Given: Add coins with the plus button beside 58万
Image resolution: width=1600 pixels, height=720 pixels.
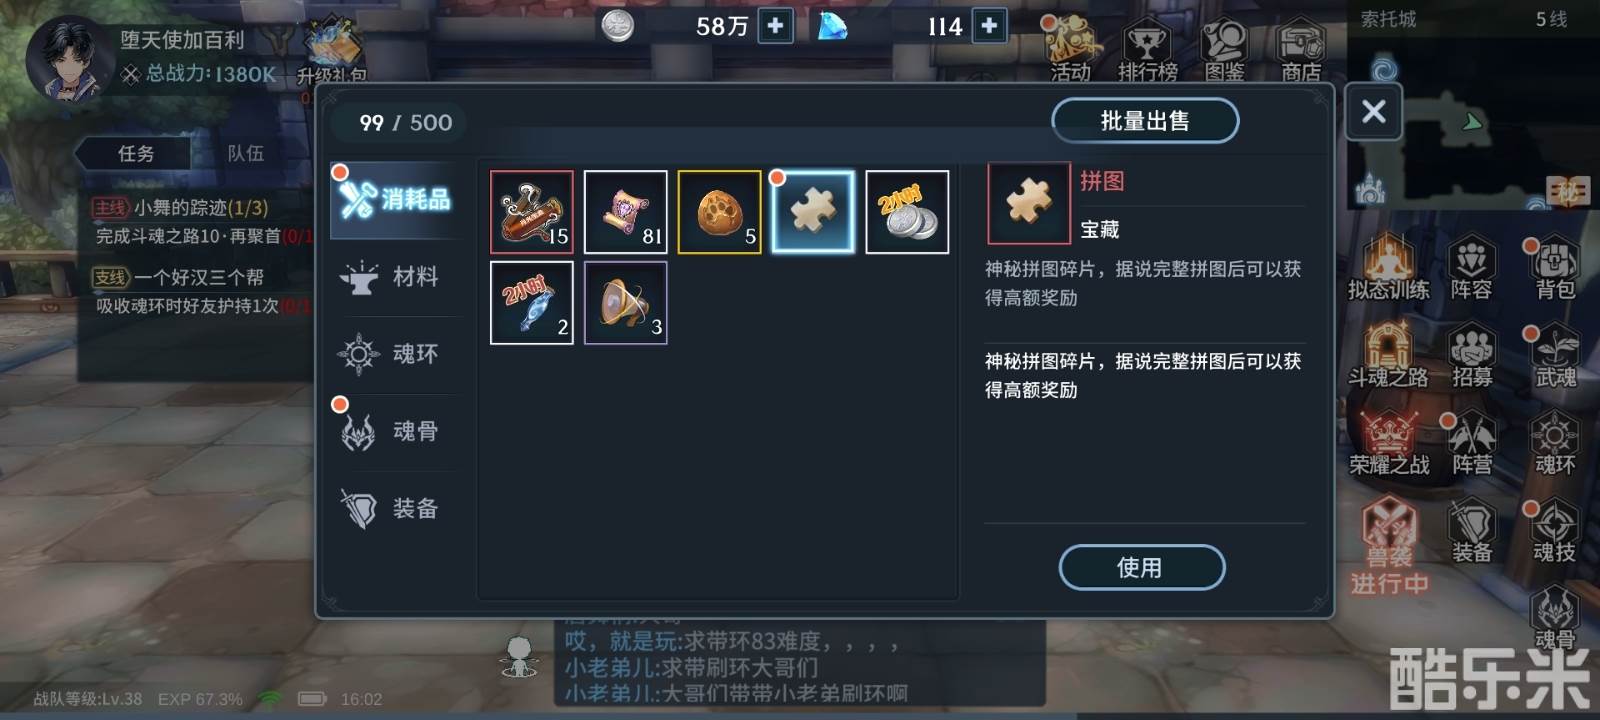Looking at the screenshot, I should [775, 26].
